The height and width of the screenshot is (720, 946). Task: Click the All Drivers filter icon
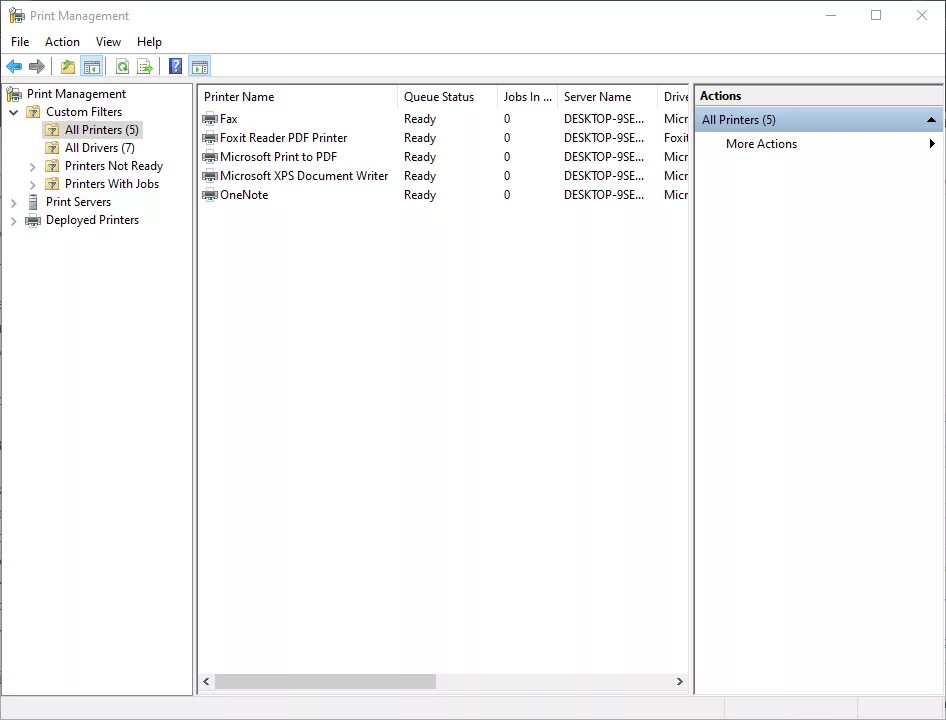pos(52,148)
